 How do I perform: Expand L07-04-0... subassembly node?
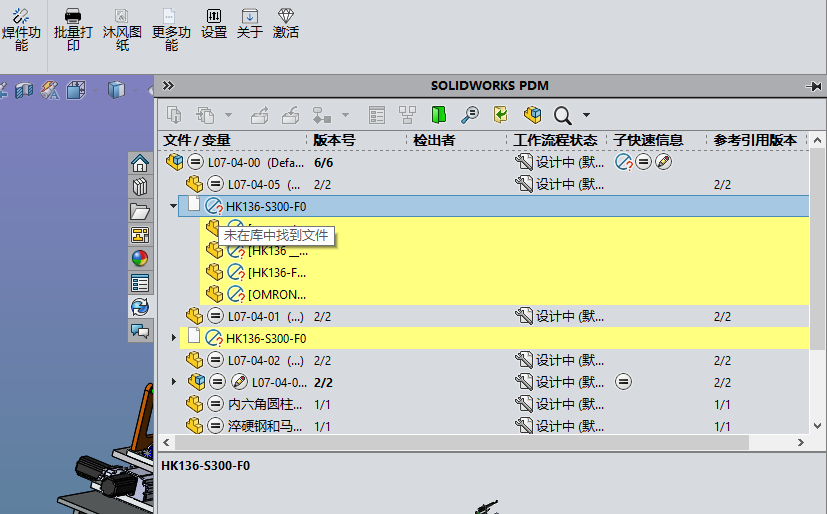[174, 382]
